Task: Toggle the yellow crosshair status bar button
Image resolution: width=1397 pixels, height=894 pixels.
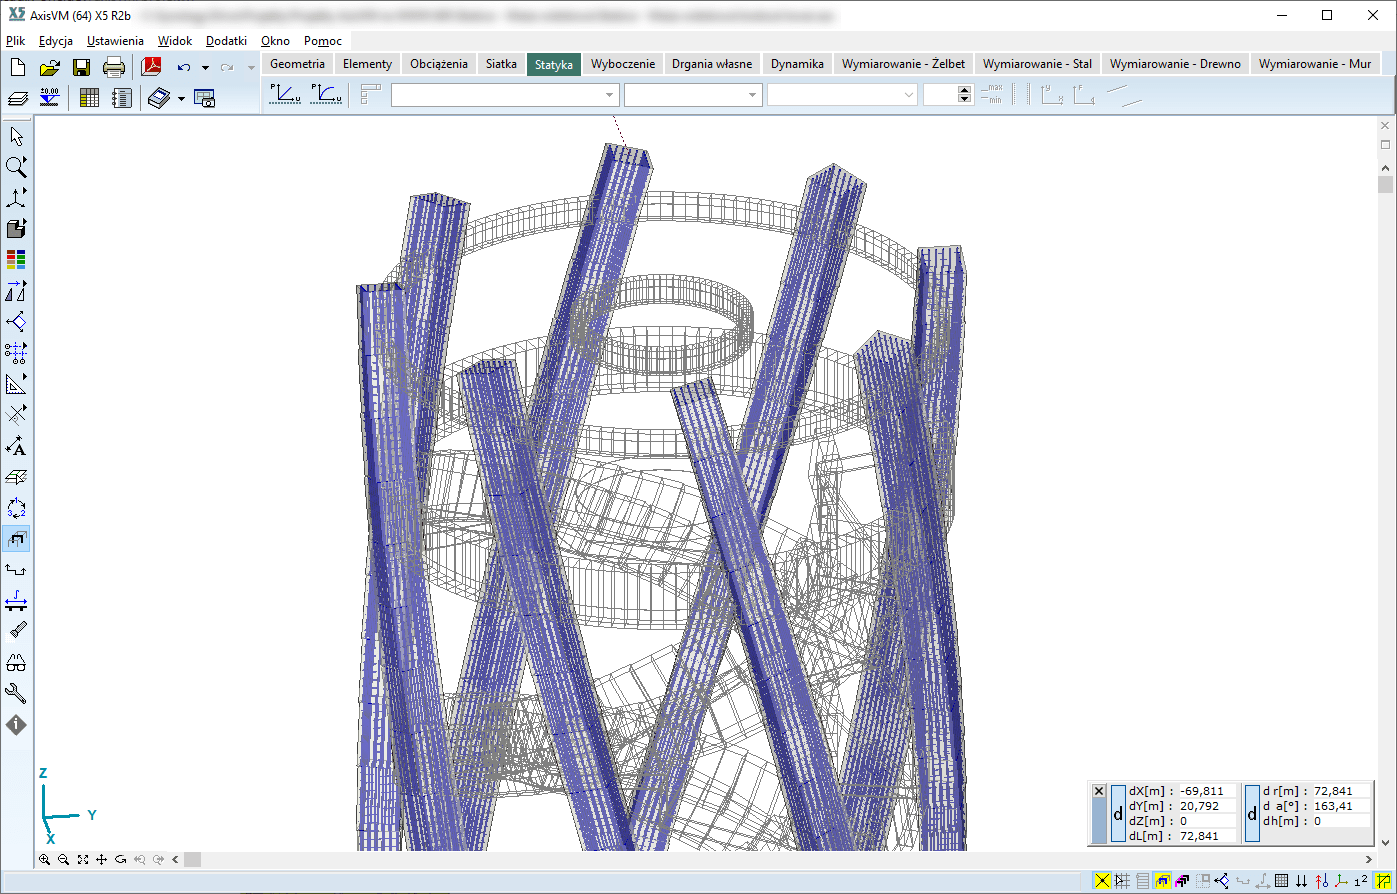Action: [x=1102, y=881]
